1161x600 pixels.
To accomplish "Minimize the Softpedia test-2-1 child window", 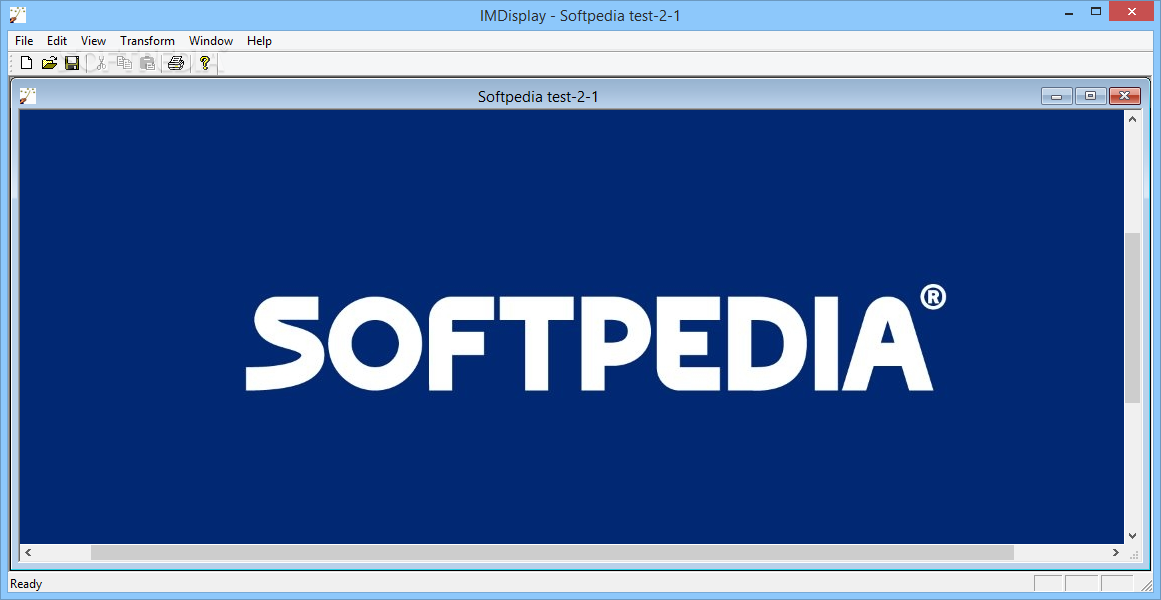I will tap(1057, 96).
